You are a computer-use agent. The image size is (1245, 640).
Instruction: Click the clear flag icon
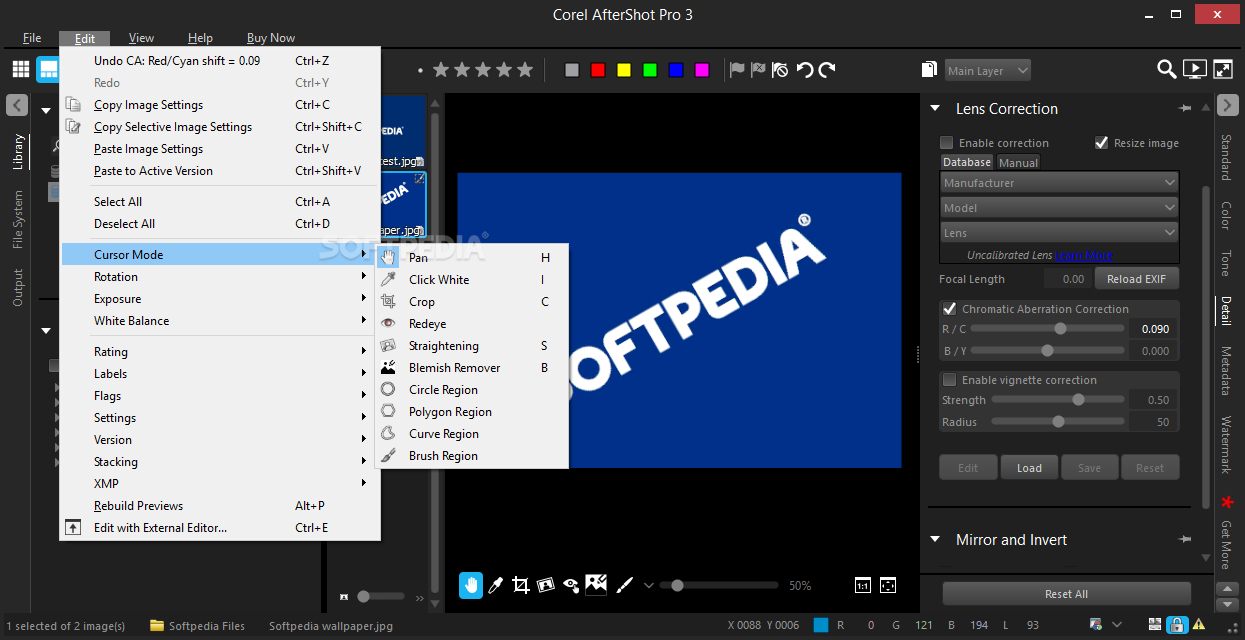780,70
